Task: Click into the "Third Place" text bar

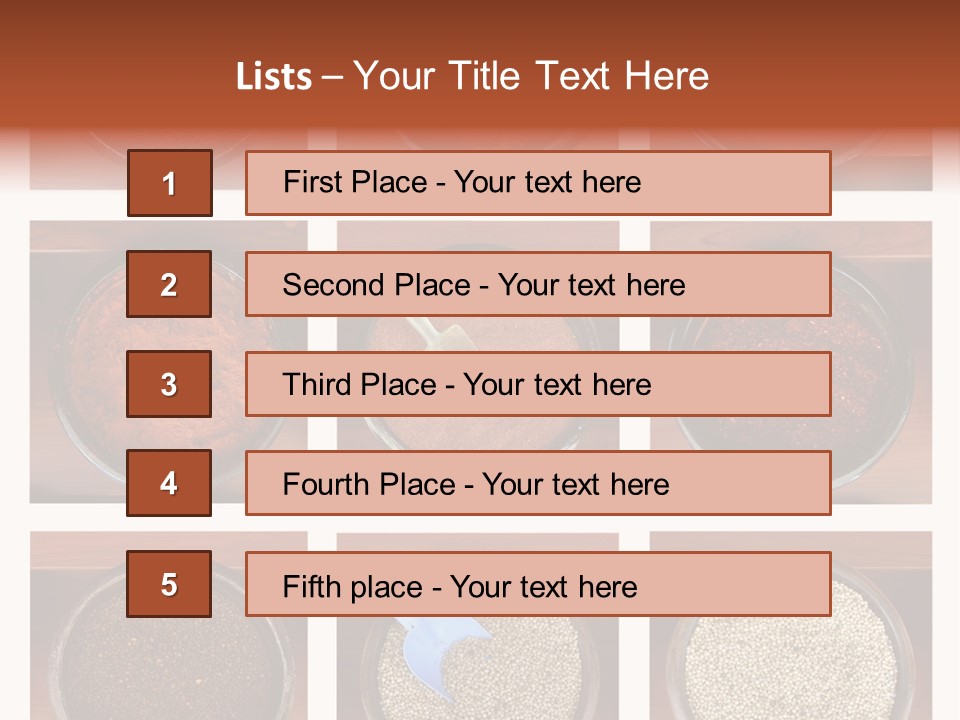Action: click(538, 384)
